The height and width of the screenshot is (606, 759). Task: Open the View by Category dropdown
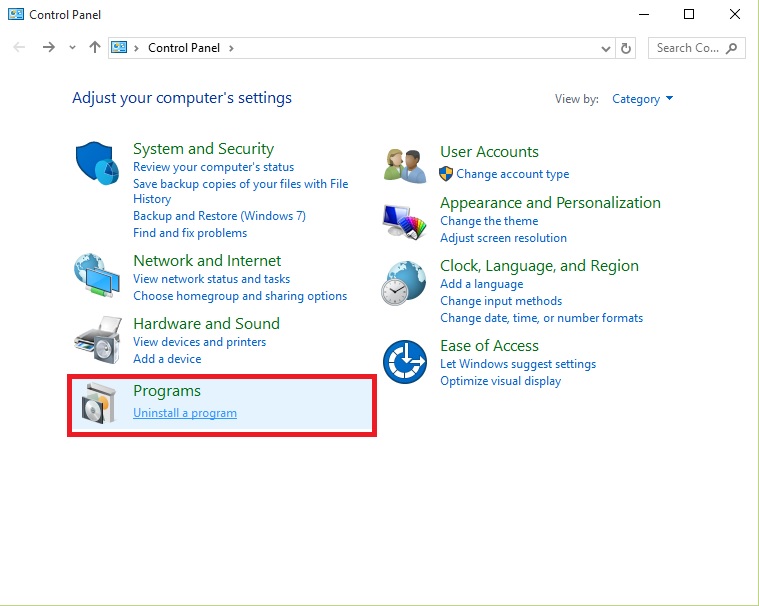pos(642,99)
